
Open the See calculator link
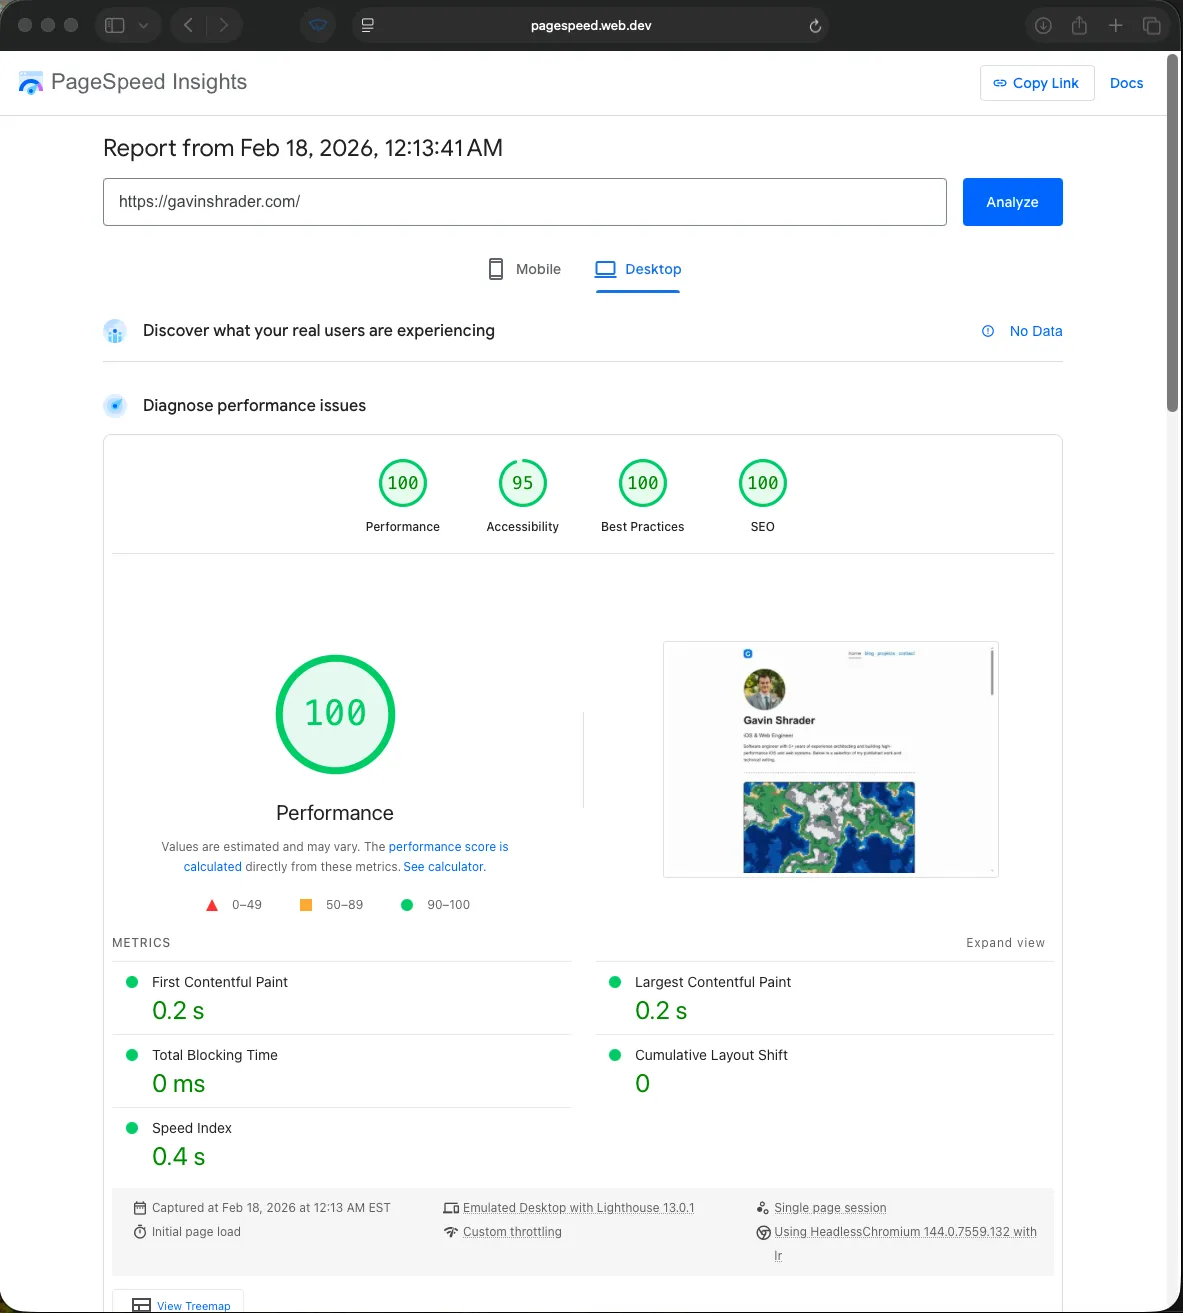(442, 867)
